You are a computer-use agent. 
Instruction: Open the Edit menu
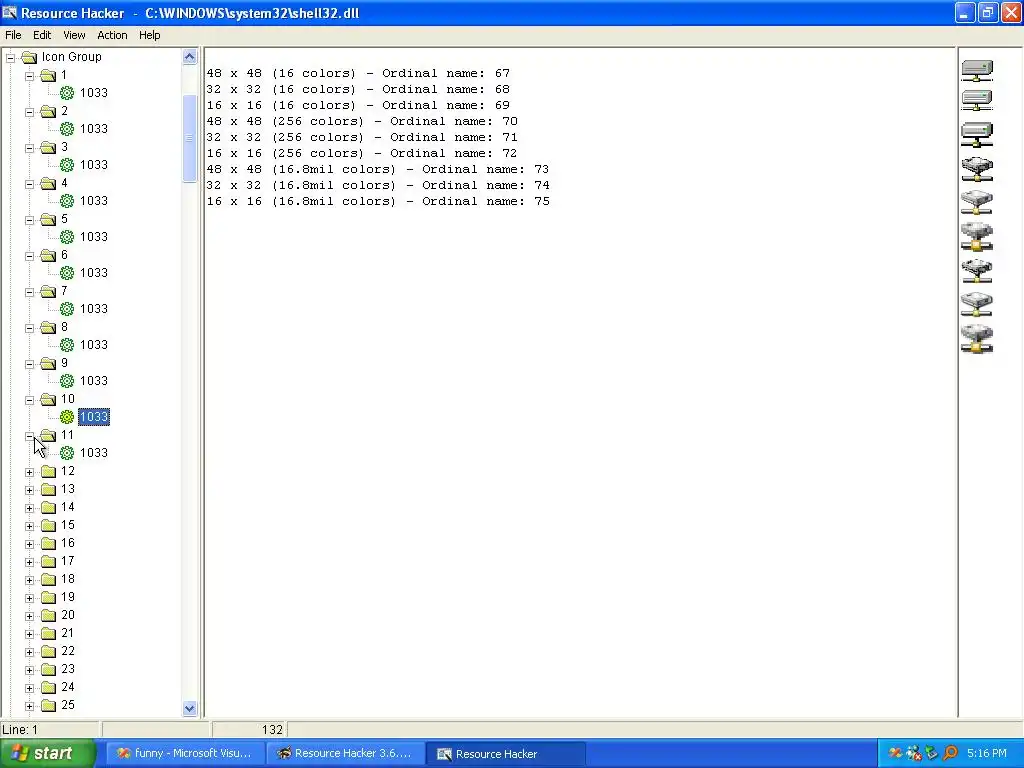42,35
